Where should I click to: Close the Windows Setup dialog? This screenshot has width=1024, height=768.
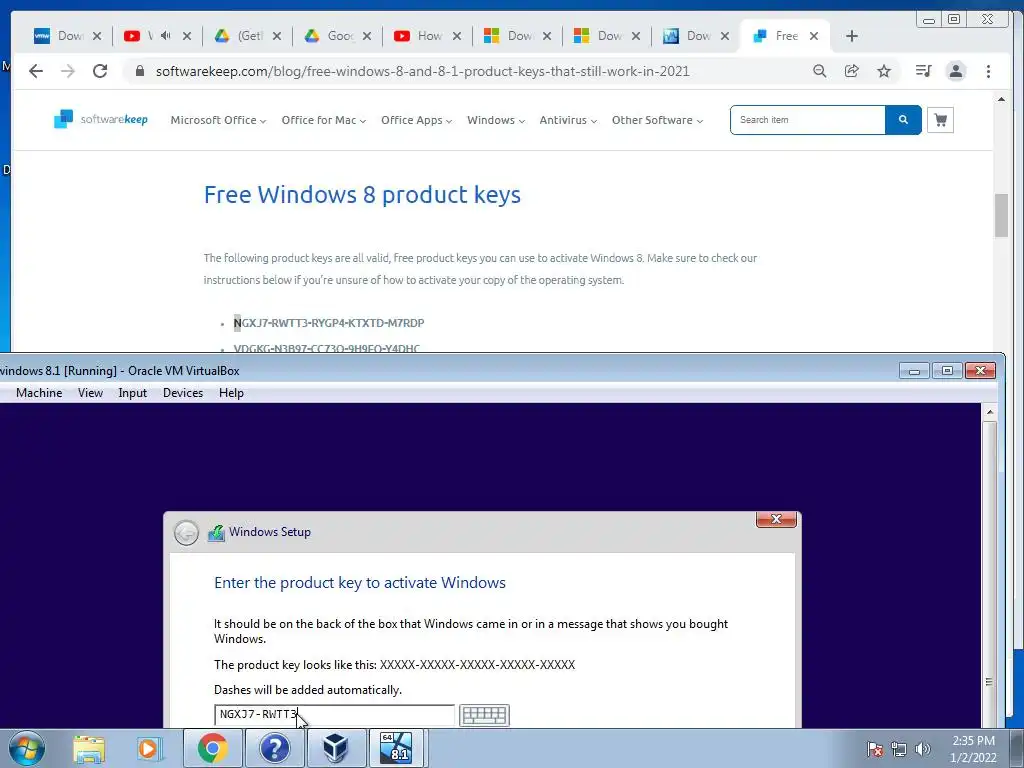[x=776, y=519]
